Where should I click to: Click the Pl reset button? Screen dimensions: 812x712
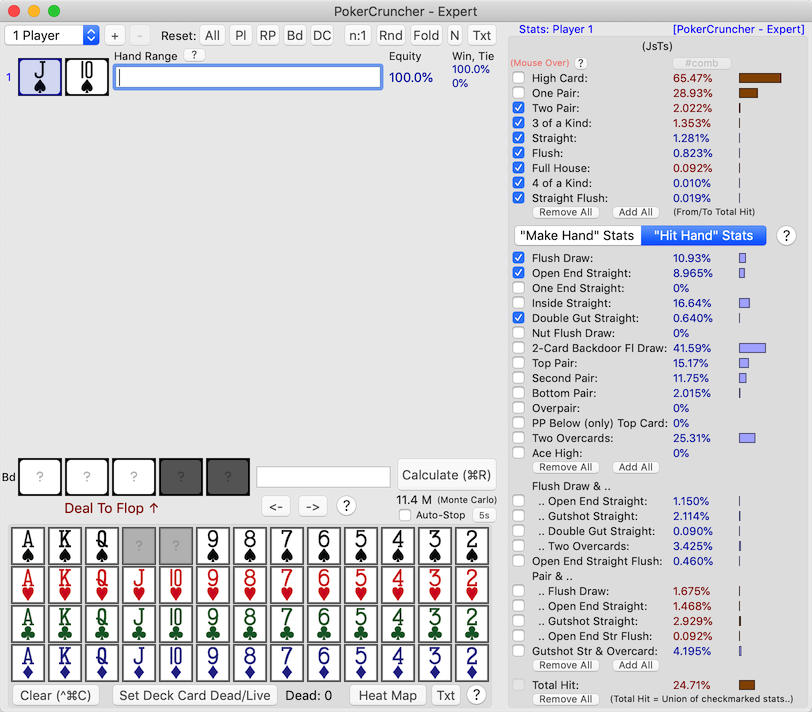coord(241,35)
